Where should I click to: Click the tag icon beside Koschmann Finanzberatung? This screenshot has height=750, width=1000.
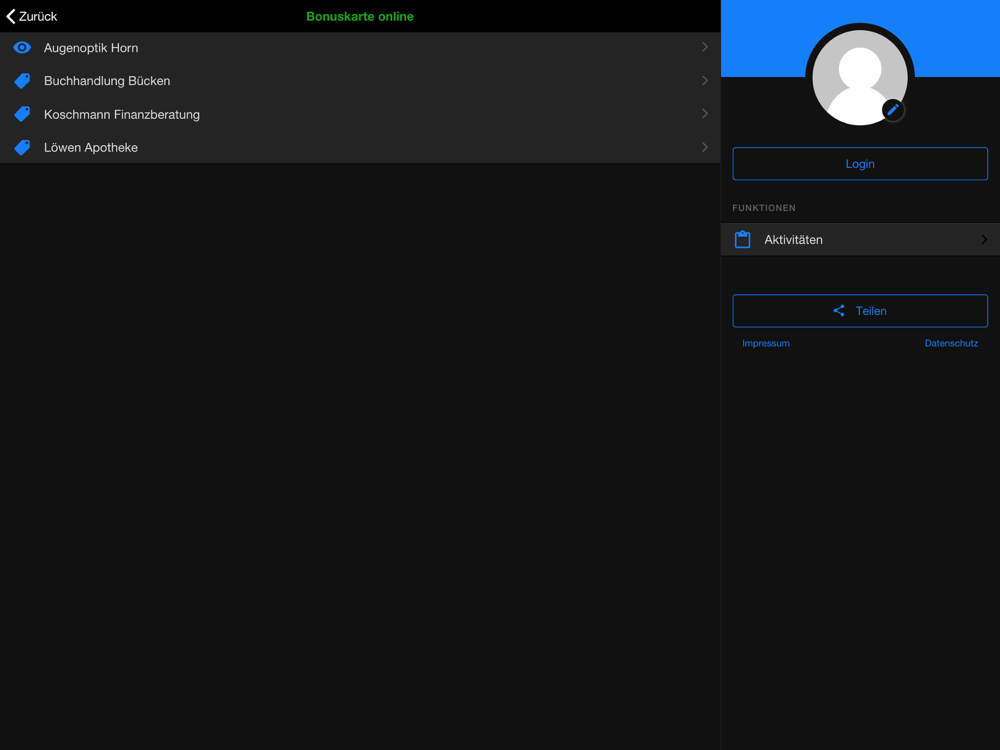click(x=22, y=114)
